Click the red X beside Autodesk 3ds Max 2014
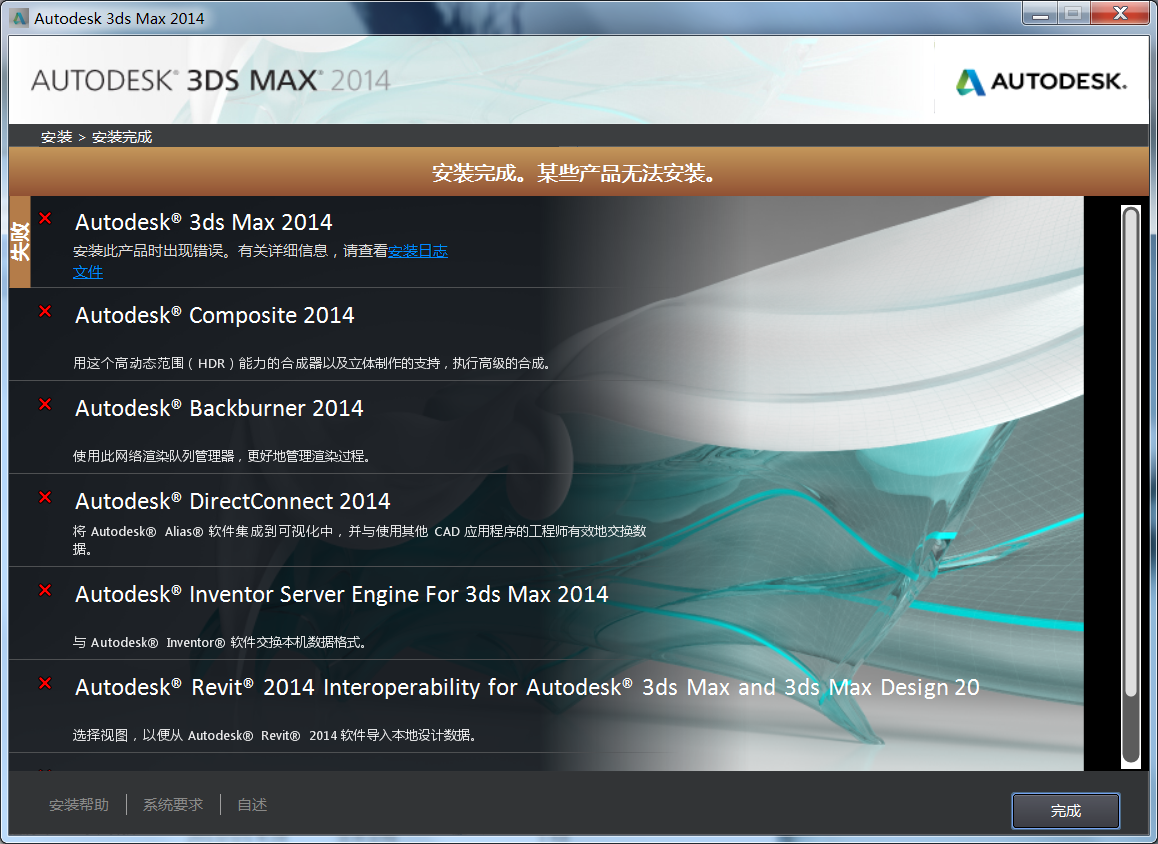This screenshot has height=844, width=1158. pos(45,218)
